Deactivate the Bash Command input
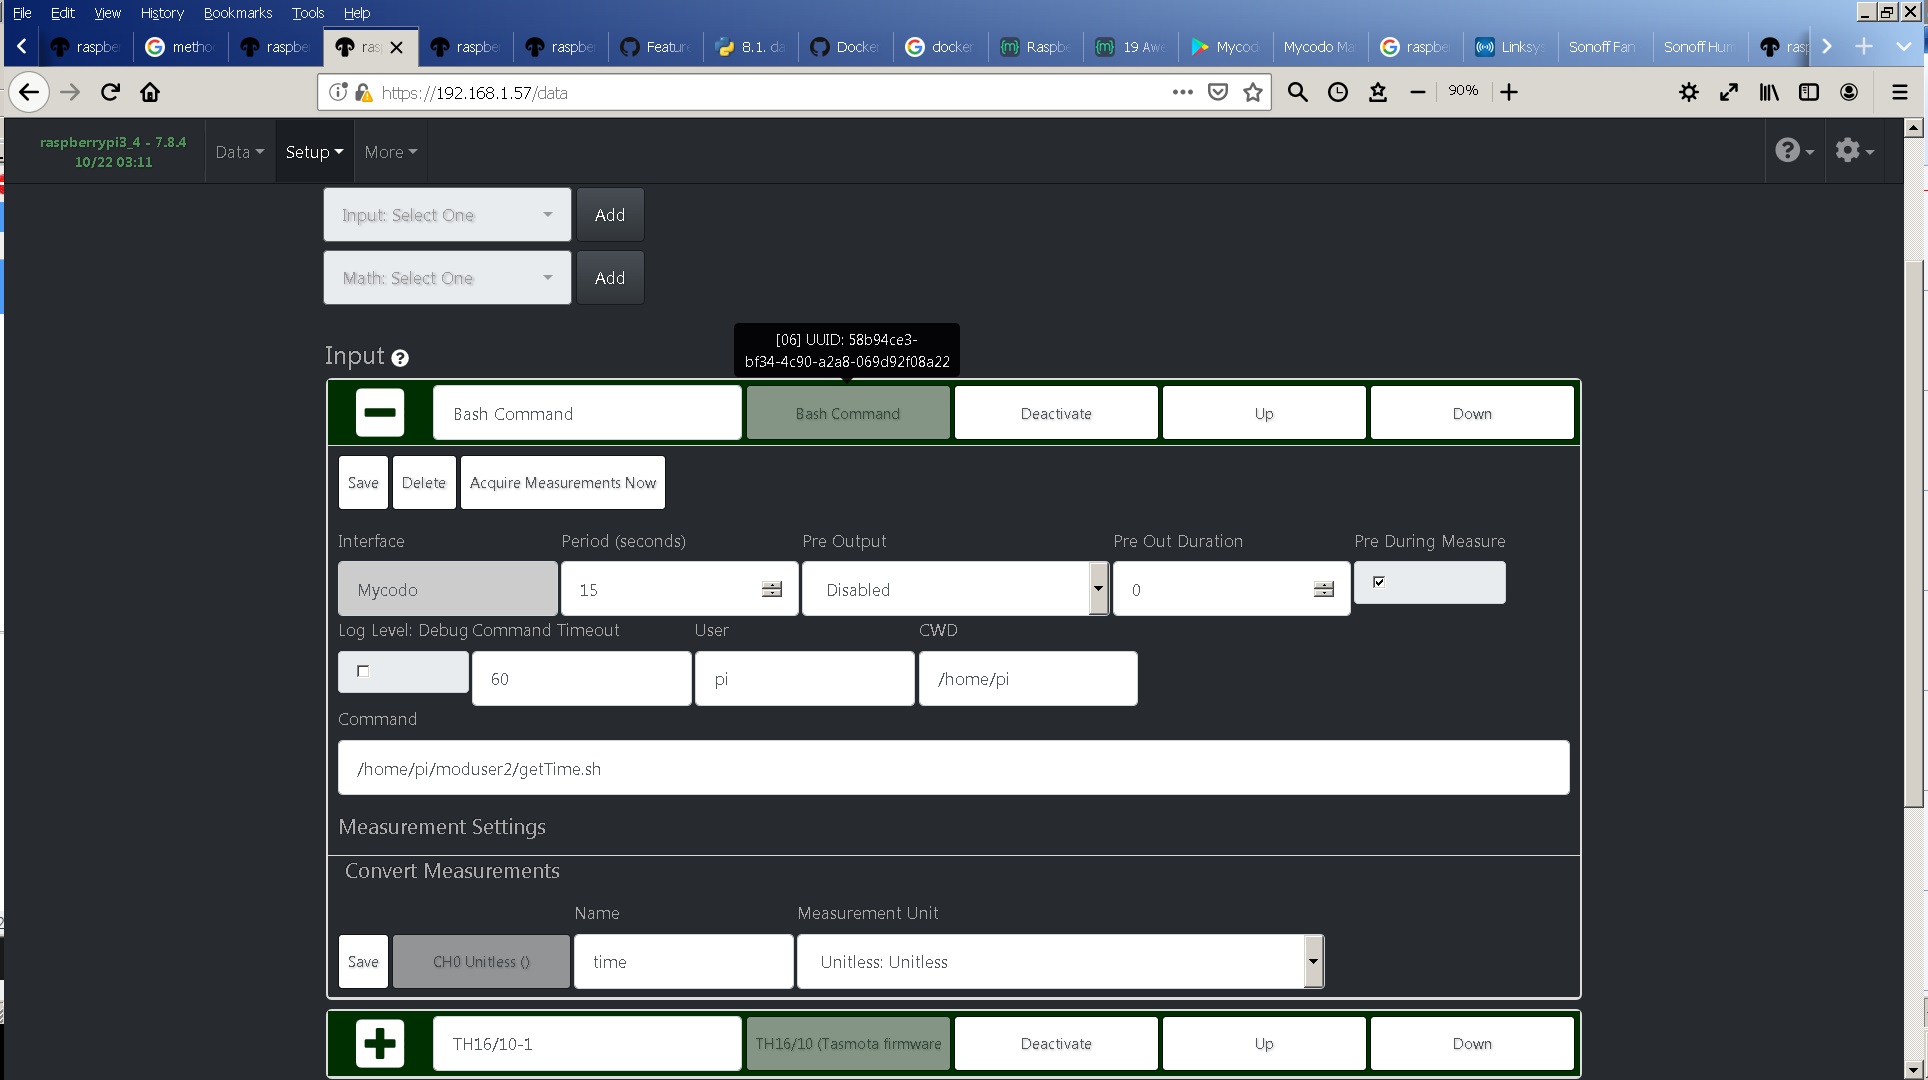This screenshot has width=1928, height=1080. tap(1056, 412)
